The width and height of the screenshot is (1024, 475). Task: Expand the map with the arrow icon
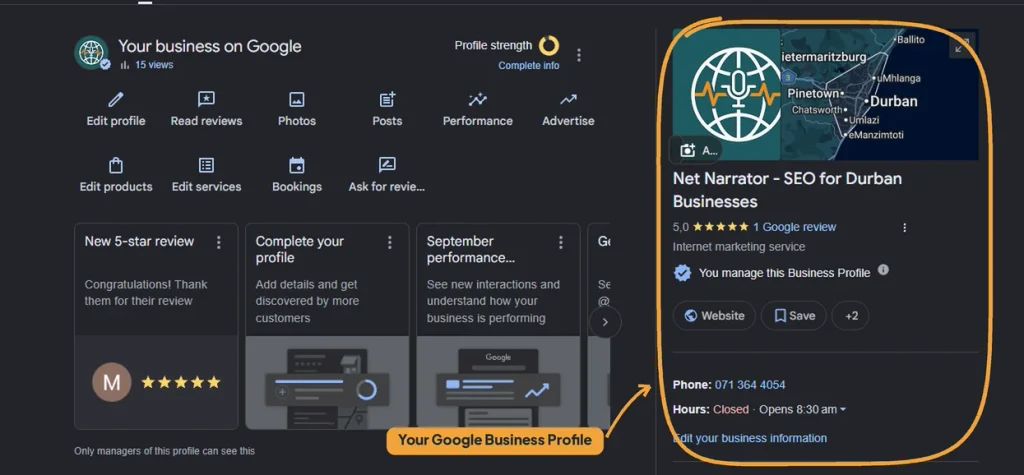coord(962,46)
